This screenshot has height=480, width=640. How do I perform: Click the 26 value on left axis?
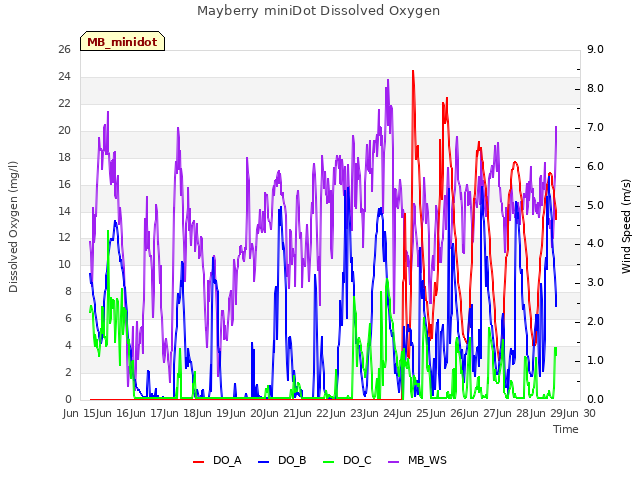click(x=64, y=49)
